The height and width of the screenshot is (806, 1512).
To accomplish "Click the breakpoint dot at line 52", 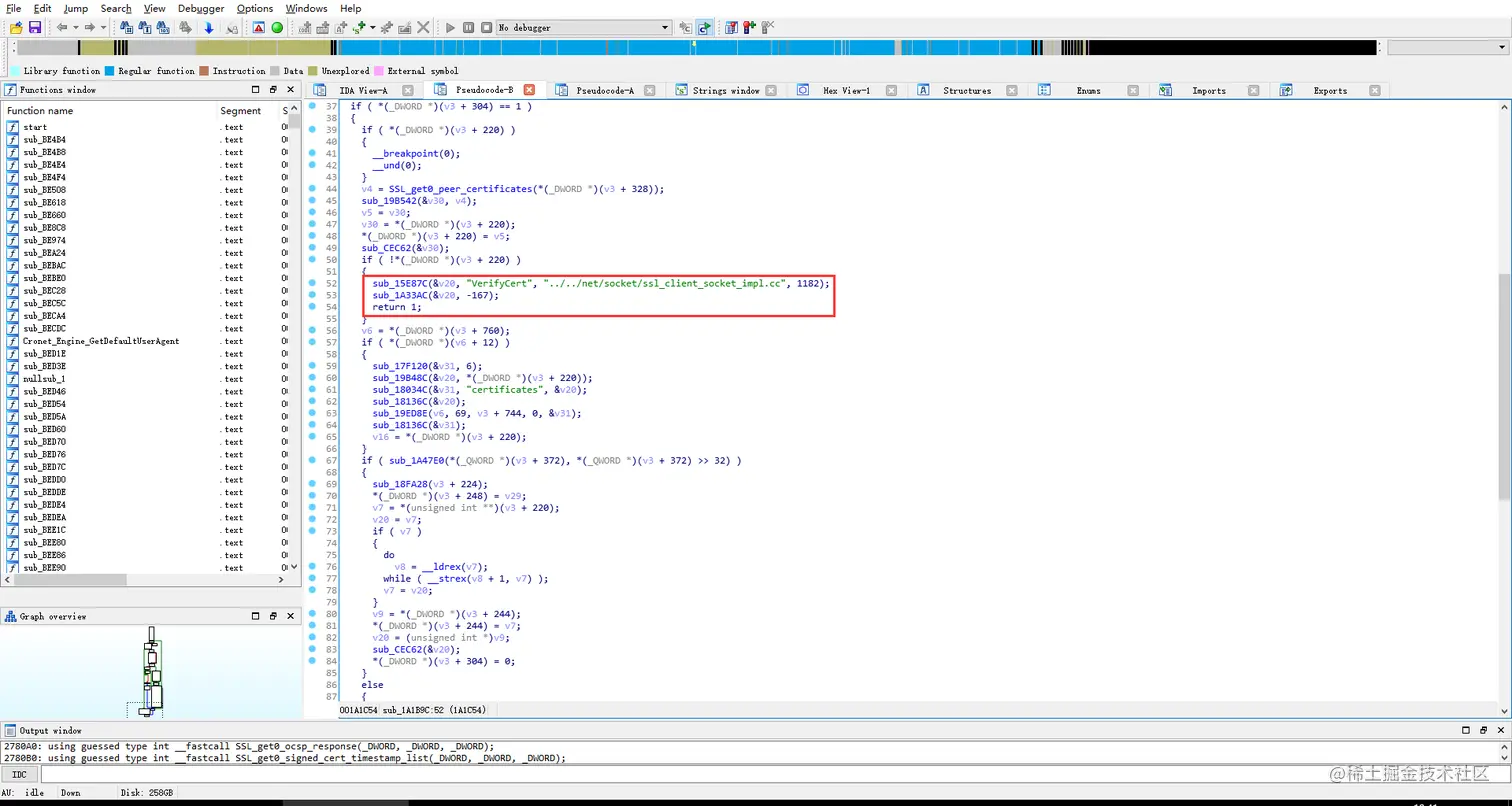I will click(313, 283).
